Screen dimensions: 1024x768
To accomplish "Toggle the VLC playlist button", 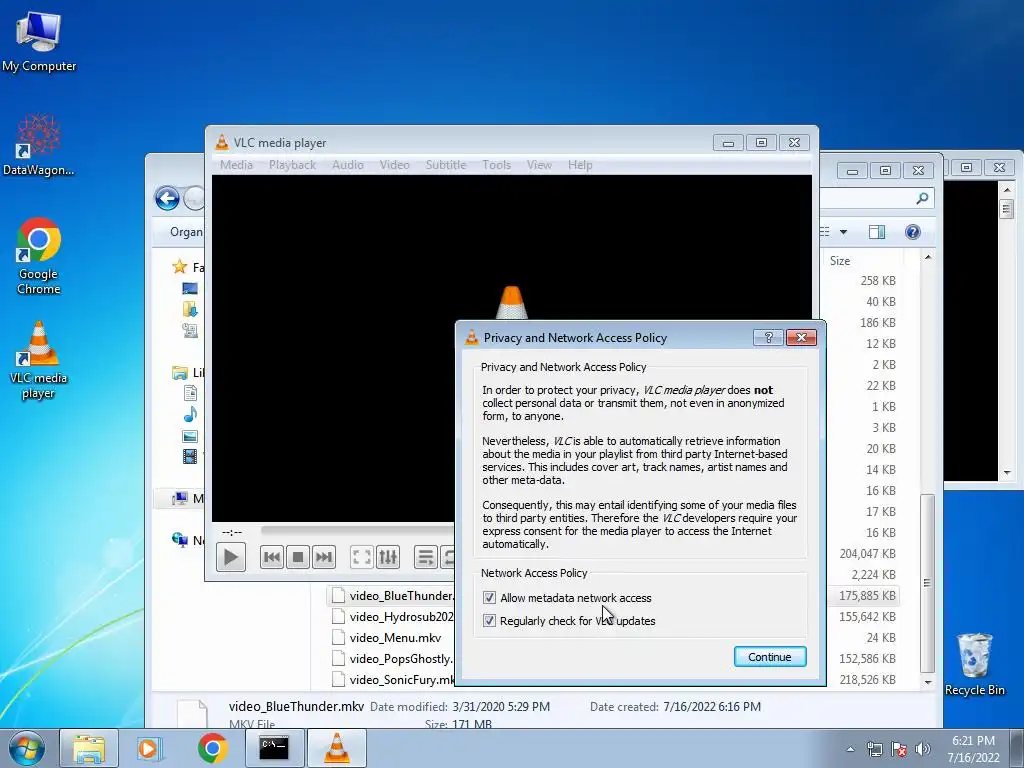I will tap(425, 557).
